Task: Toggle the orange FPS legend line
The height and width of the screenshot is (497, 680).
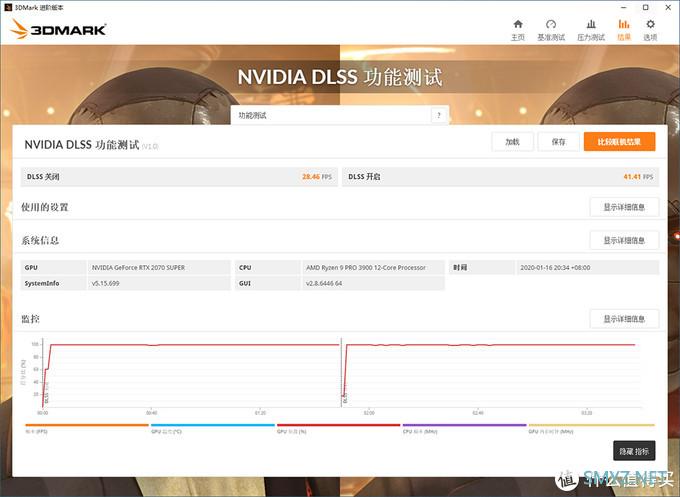Action: (x=87, y=428)
